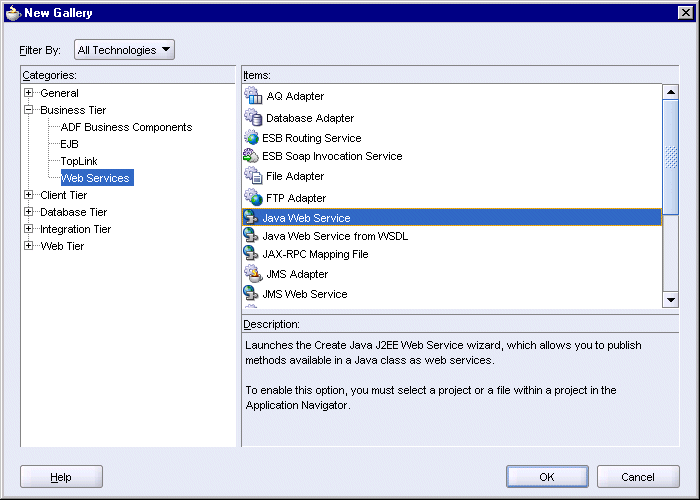
Task: Expand the Web Tier category
Action: [x=29, y=246]
